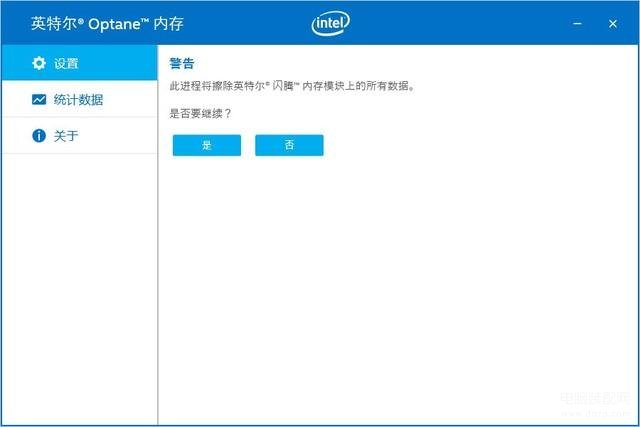Image resolution: width=640 pixels, height=427 pixels.
Task: Open the 关于 sidebar tab
Action: (79, 136)
